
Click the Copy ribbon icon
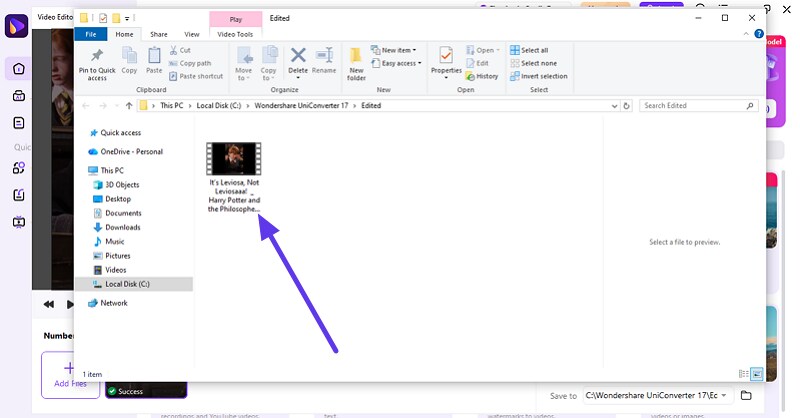[129, 55]
